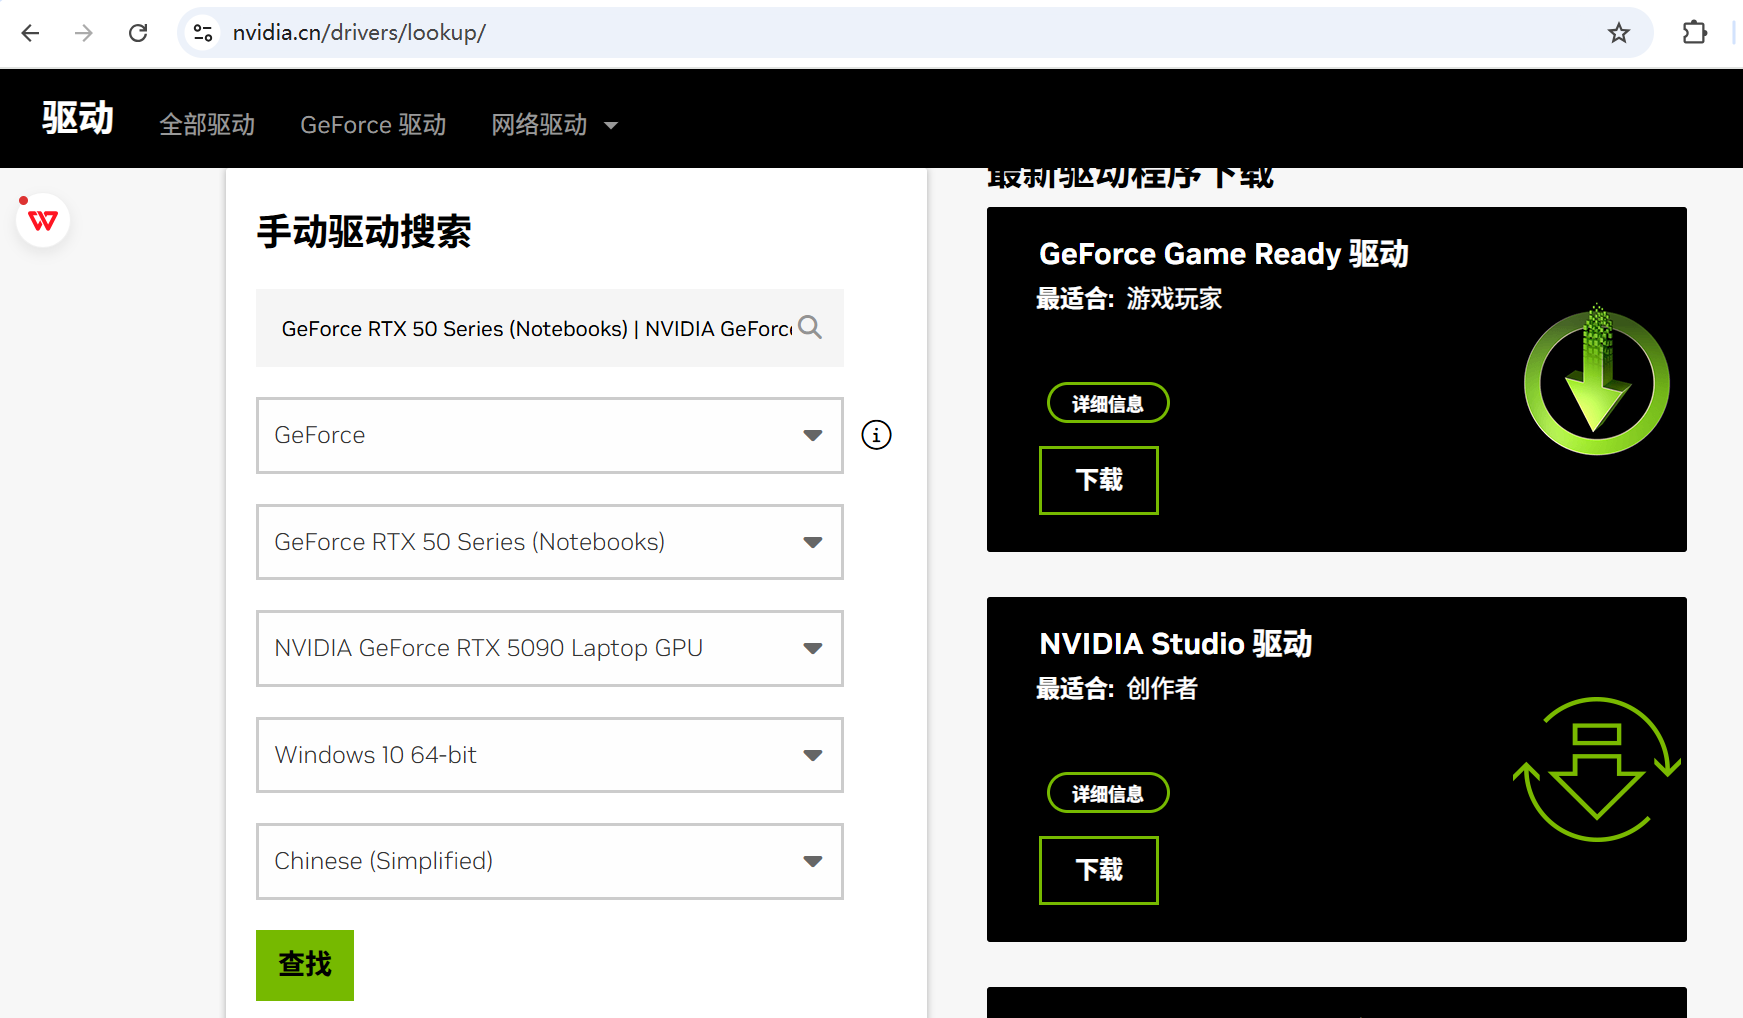Screen dimensions: 1743x1018
Task: Click the GeForce Game Ready 驱动 heading
Action: coord(1224,254)
